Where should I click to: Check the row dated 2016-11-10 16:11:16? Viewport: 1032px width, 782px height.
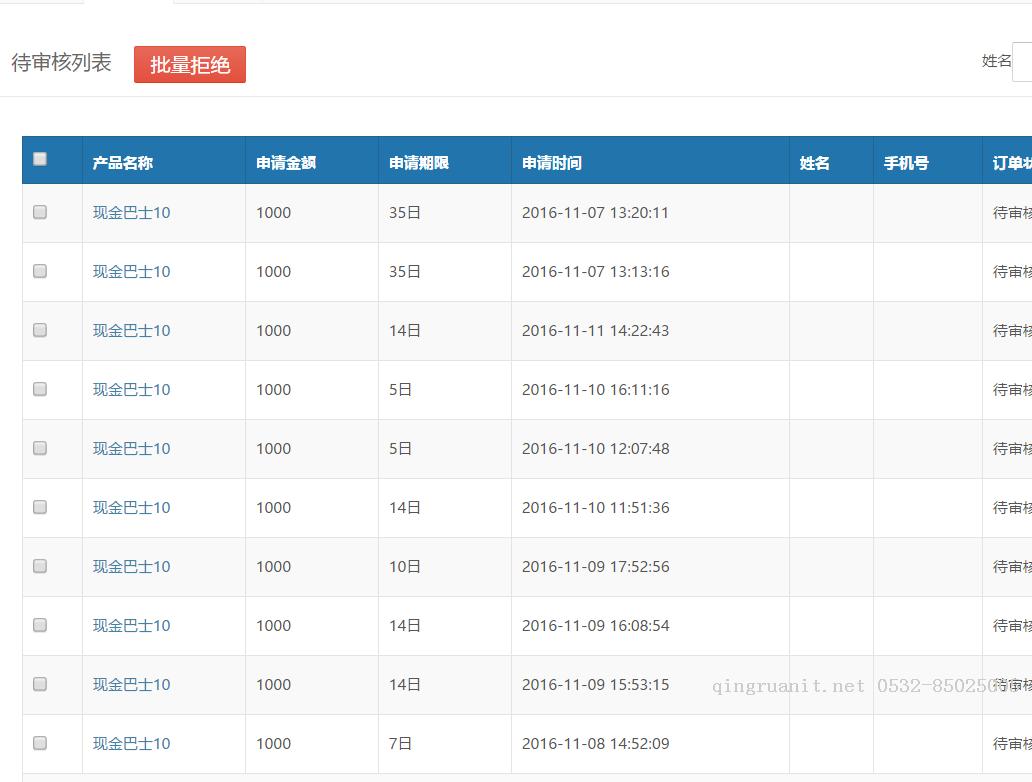[40, 389]
